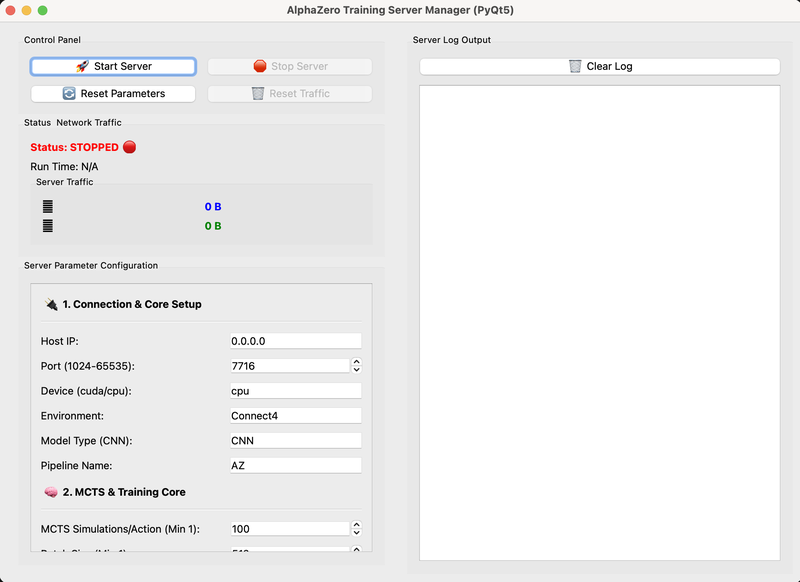Image resolution: width=800 pixels, height=582 pixels.
Task: Click inside the empty Server Log Output area
Action: click(599, 322)
